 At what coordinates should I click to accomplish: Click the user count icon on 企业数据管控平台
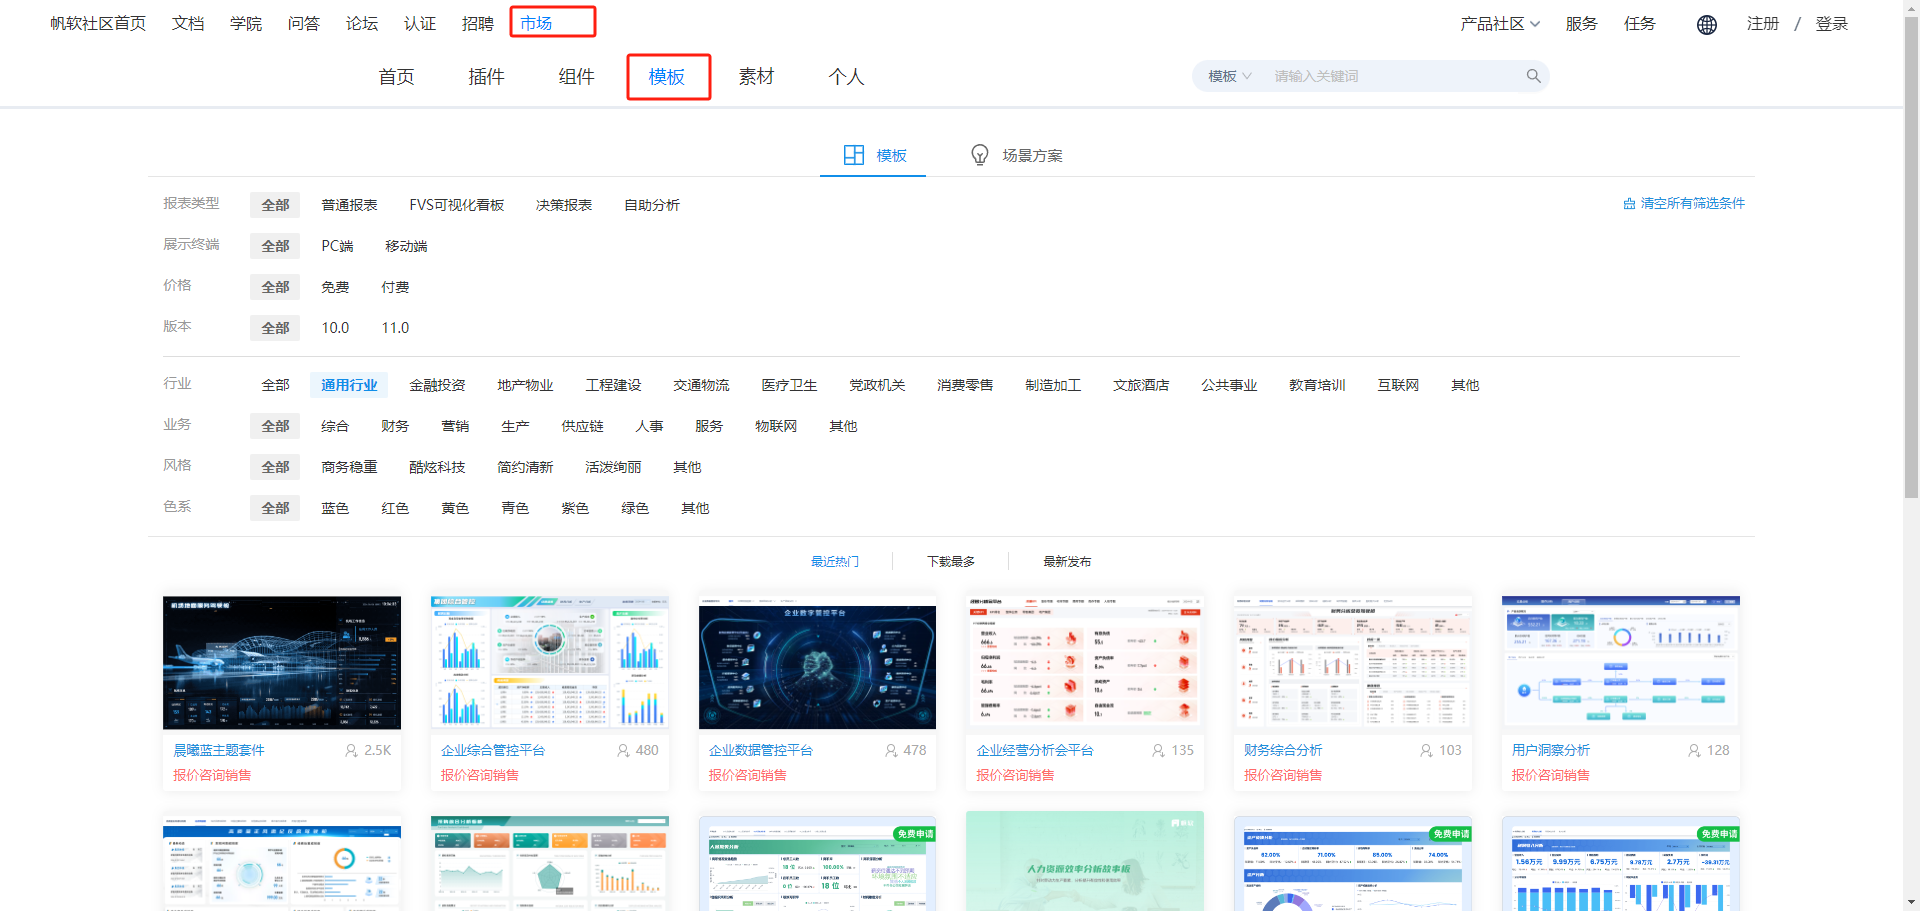pyautogui.click(x=891, y=750)
